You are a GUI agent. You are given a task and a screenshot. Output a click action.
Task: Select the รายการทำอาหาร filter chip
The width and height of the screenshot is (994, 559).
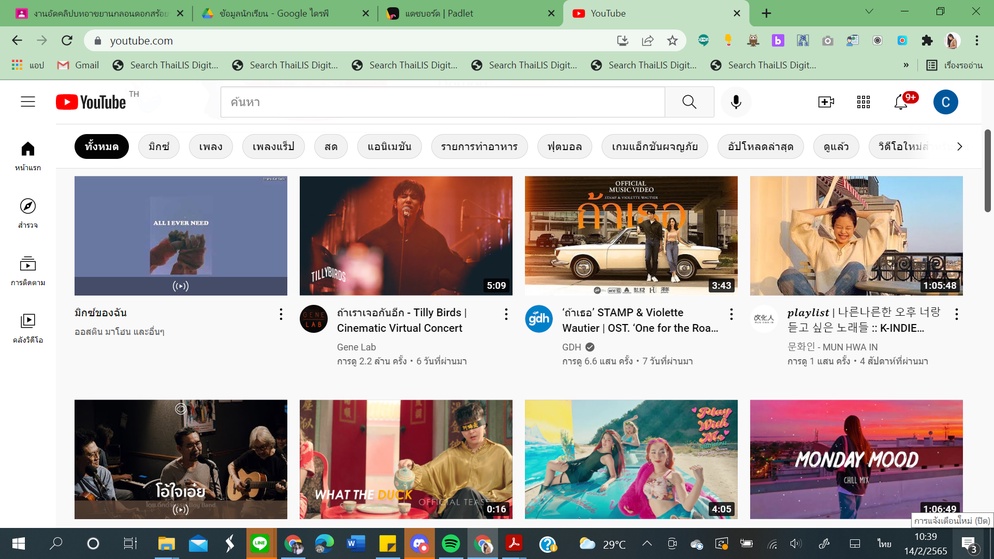coord(479,146)
